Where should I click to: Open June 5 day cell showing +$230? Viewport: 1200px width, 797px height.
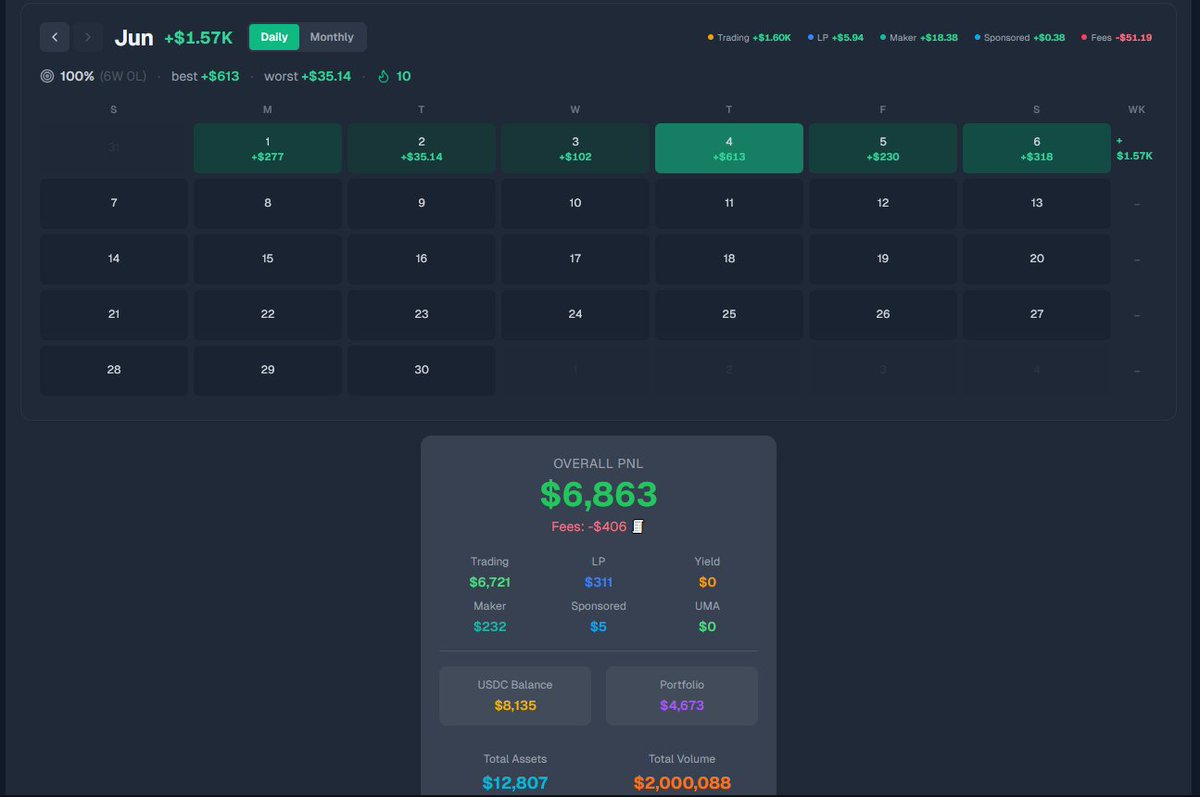coord(883,148)
